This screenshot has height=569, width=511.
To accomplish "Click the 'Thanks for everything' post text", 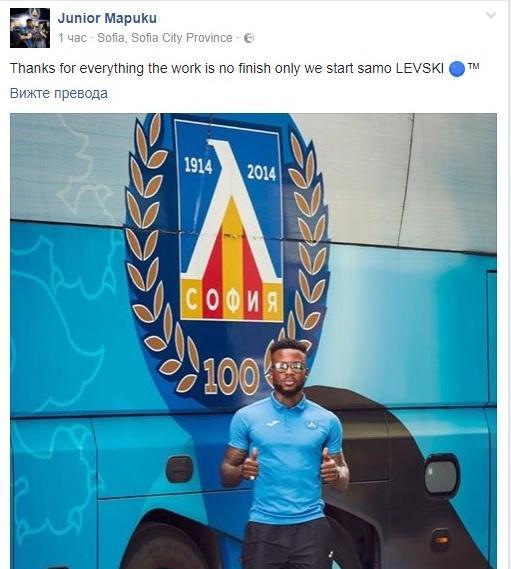I will point(77,69).
